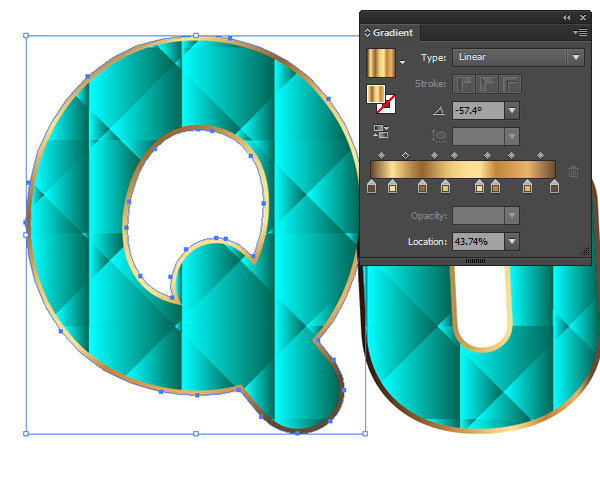Apply gradient along stroke button
This screenshot has width=600, height=489.
[x=487, y=84]
